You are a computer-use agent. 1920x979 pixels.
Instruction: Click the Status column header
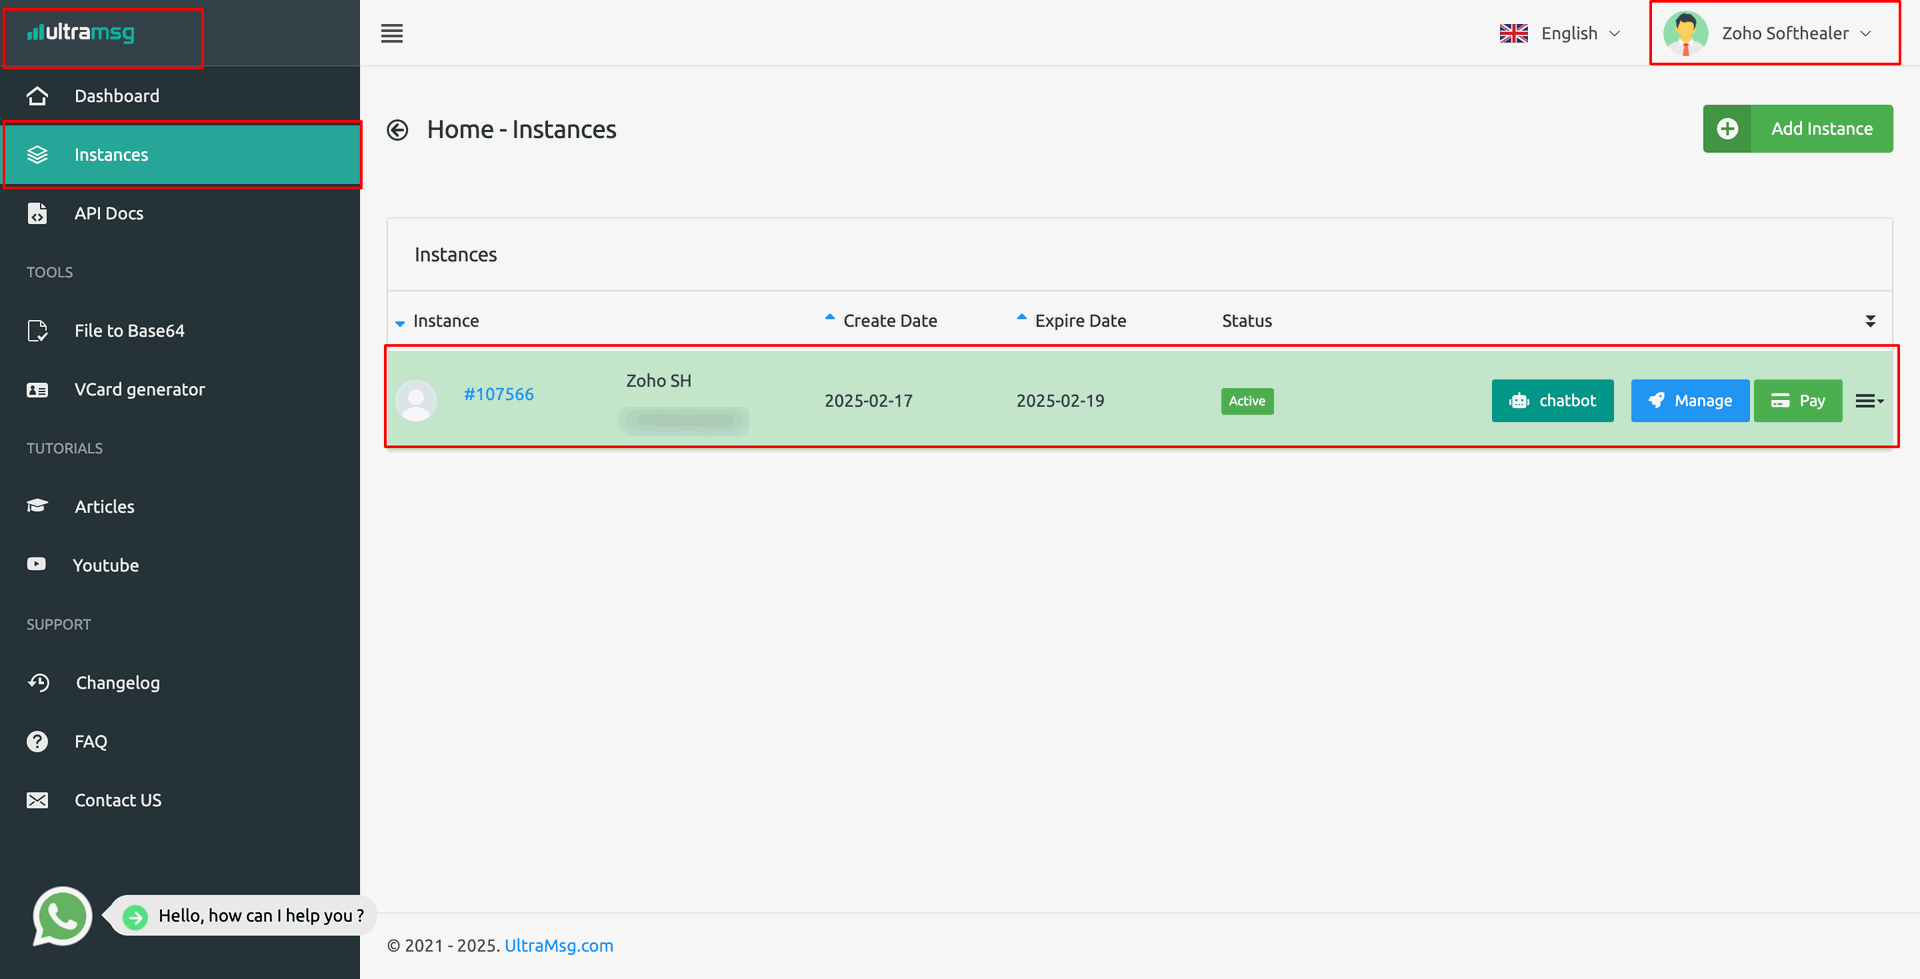(x=1247, y=321)
